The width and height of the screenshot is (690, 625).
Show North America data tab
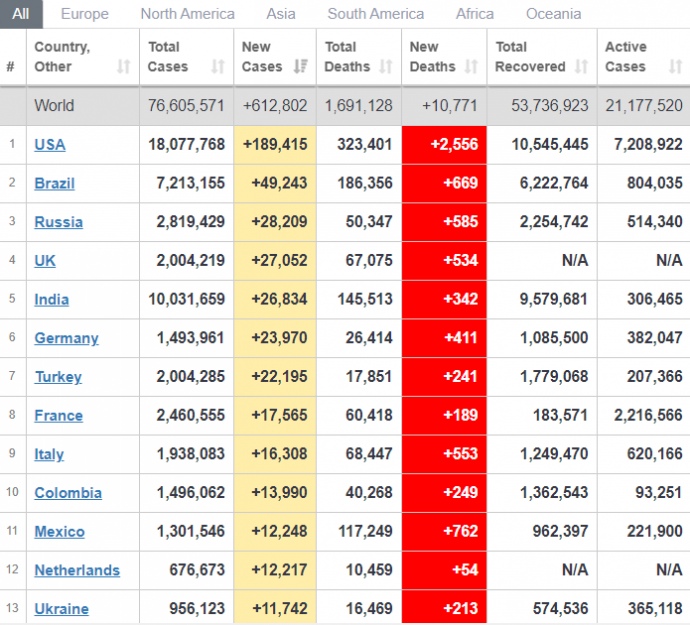click(187, 14)
